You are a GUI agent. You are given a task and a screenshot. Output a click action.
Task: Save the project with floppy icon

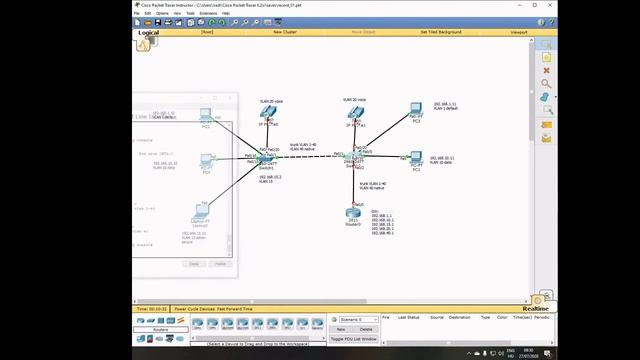coord(158,22)
